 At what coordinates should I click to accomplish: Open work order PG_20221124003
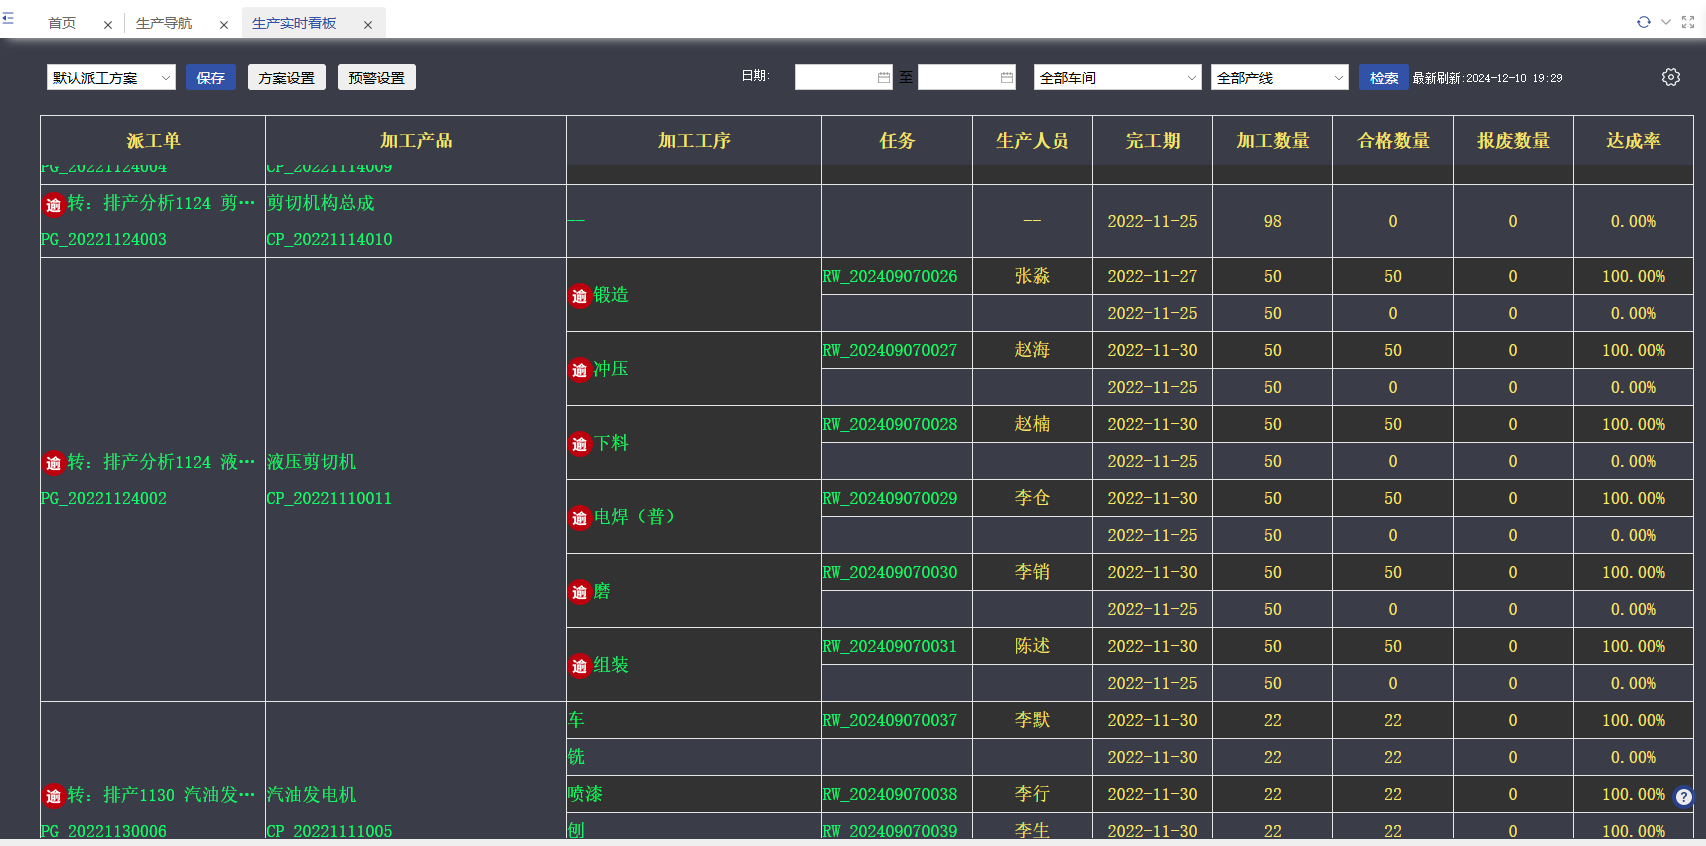pos(104,239)
